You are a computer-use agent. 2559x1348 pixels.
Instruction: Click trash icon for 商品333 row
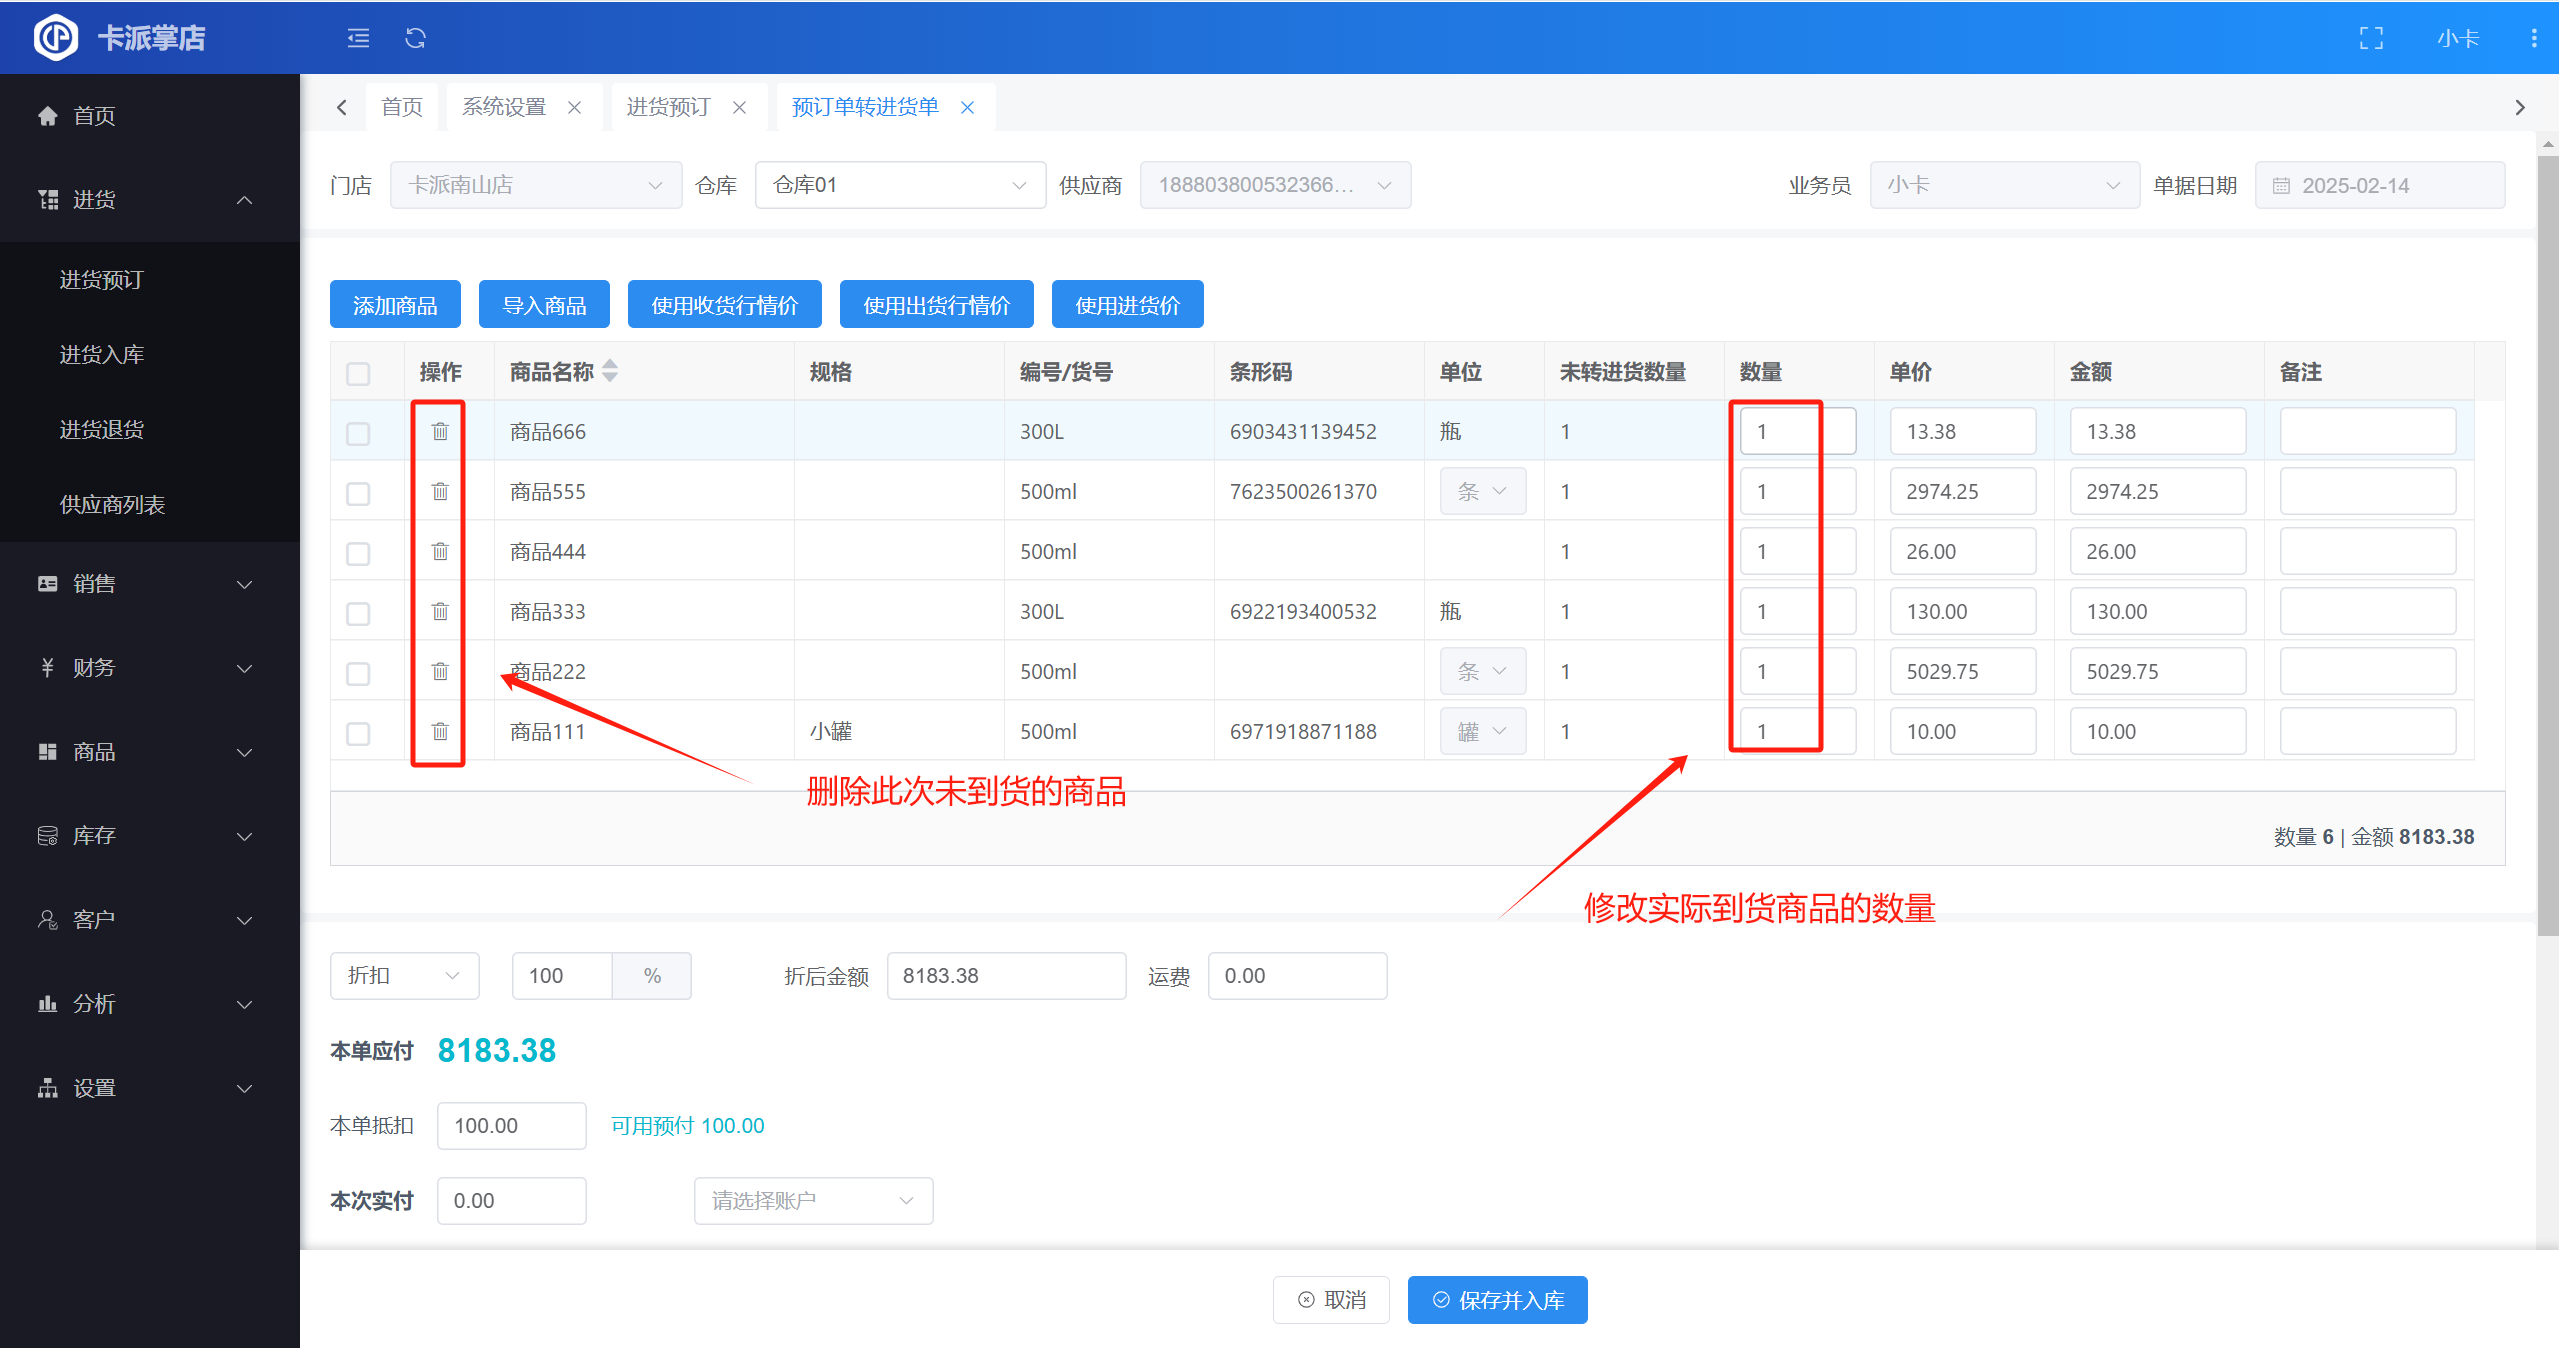(440, 612)
